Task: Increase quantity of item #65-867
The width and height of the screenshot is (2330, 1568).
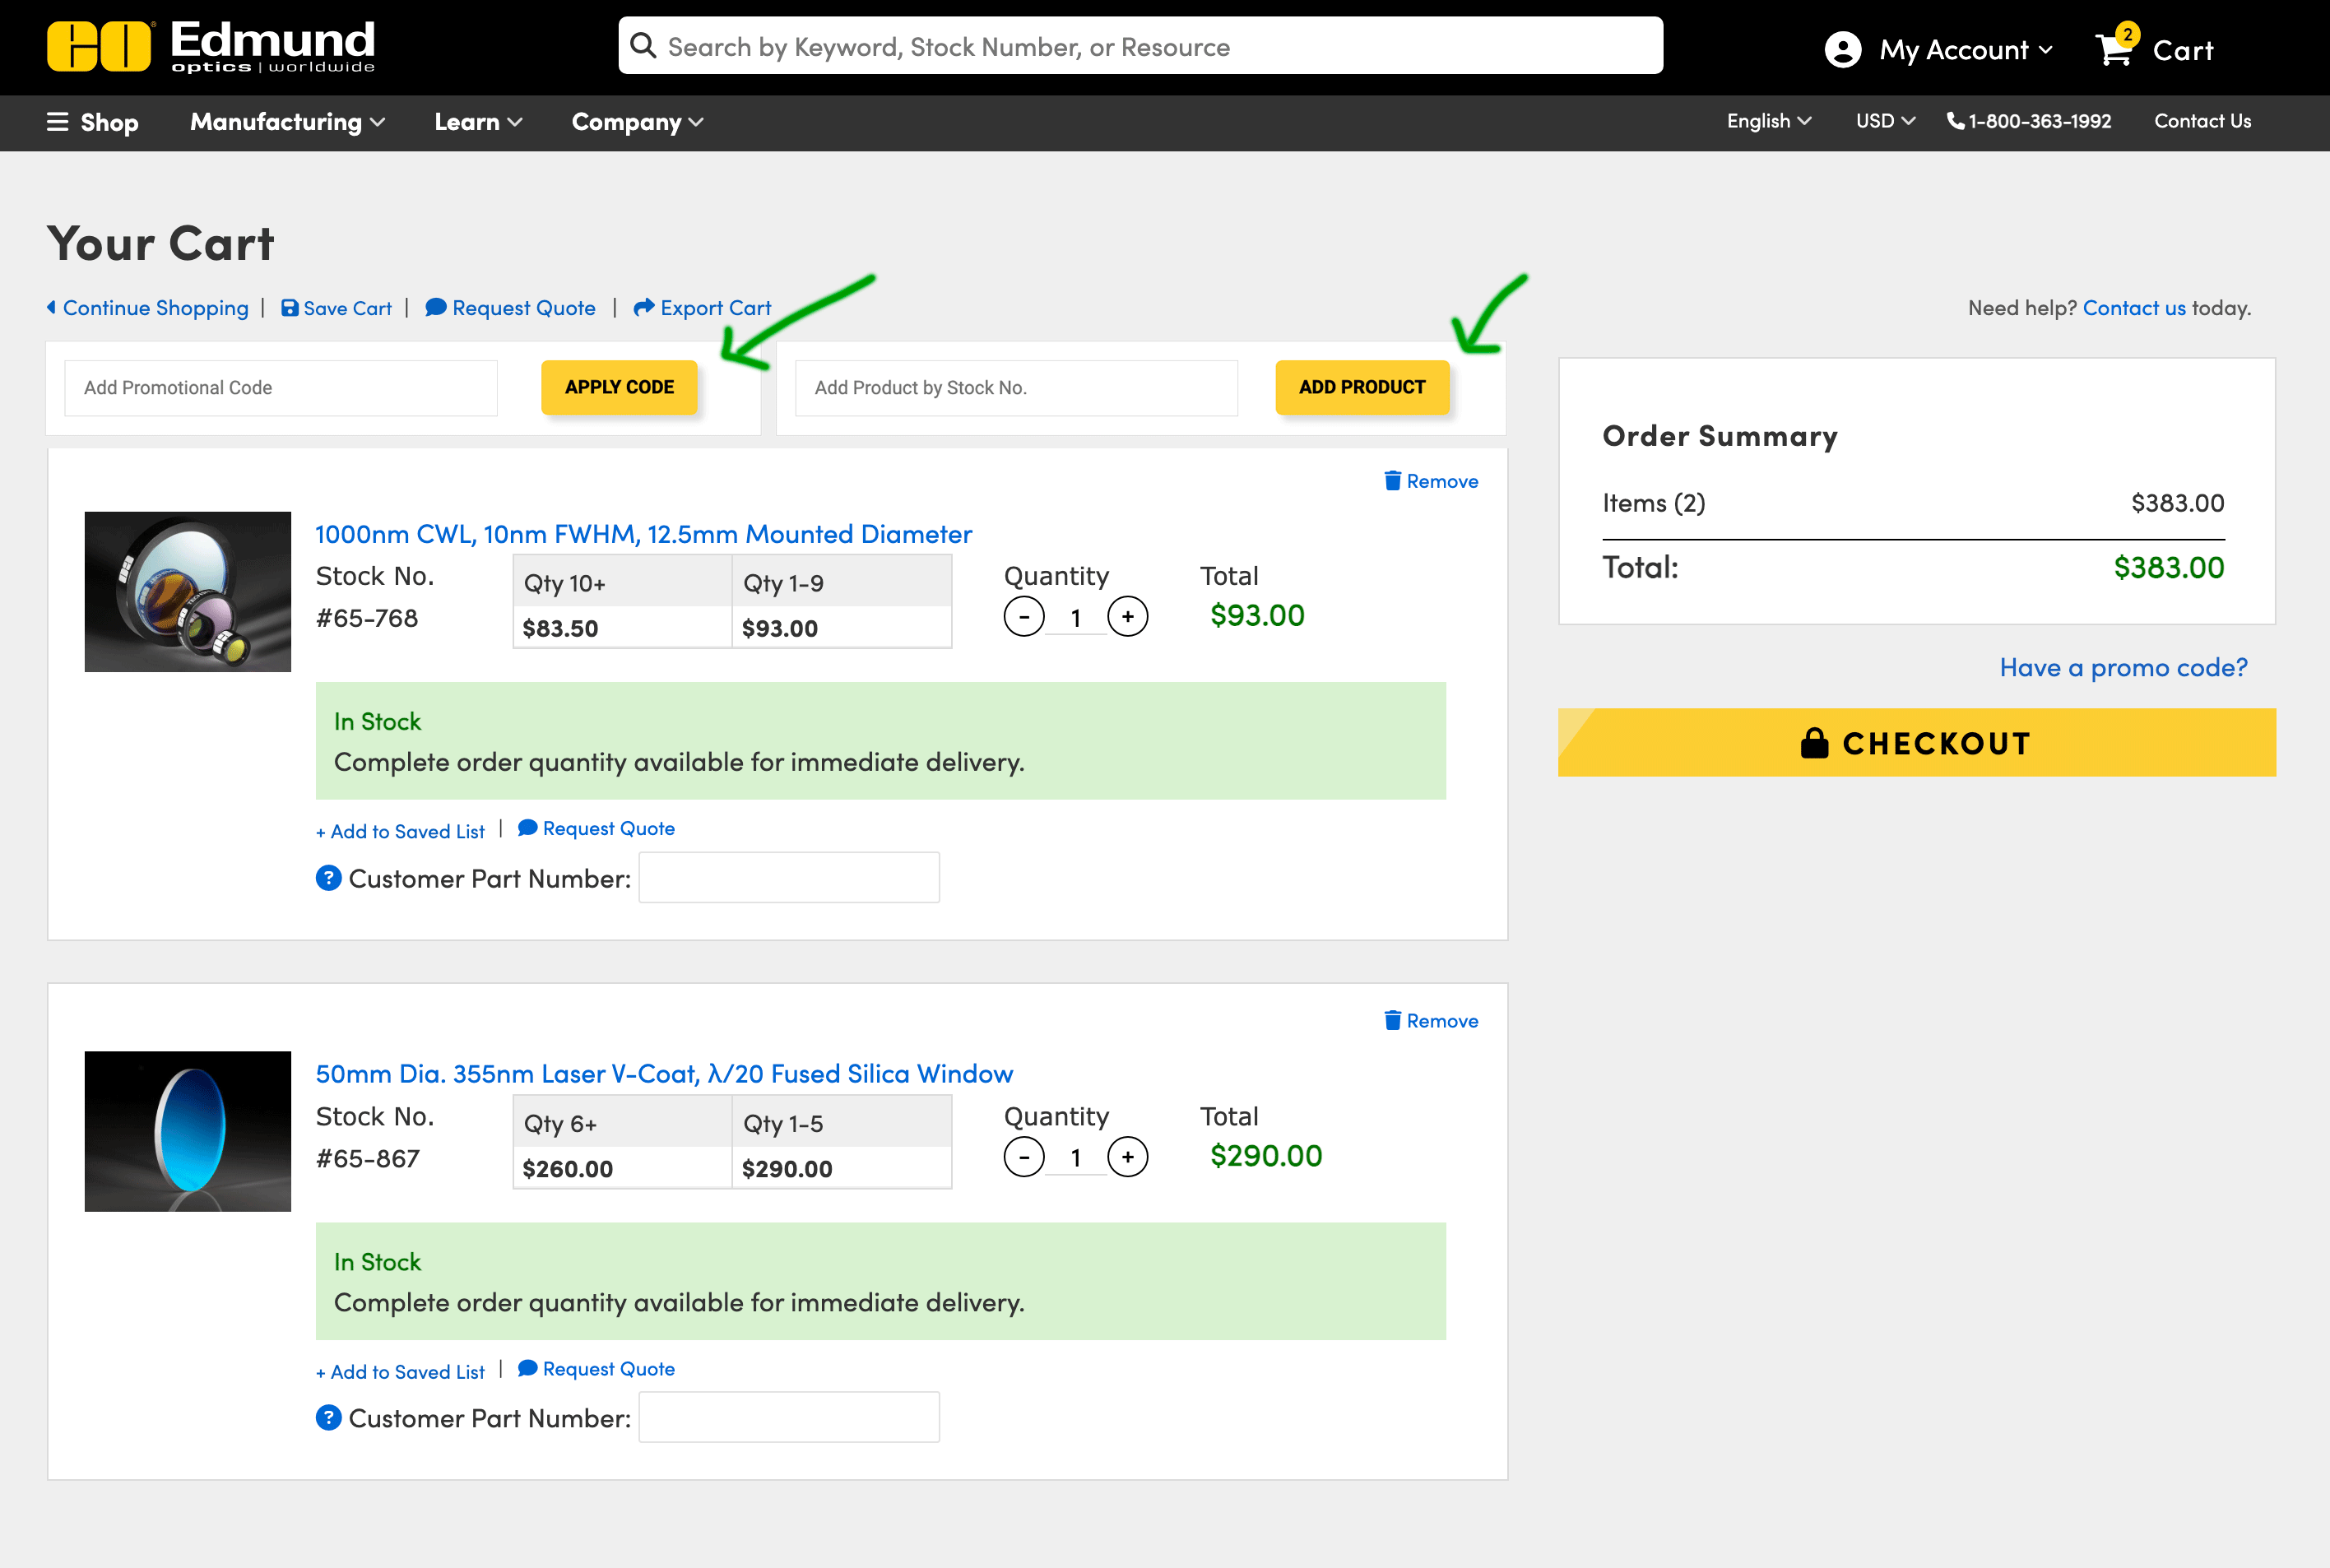Action: click(1127, 1157)
